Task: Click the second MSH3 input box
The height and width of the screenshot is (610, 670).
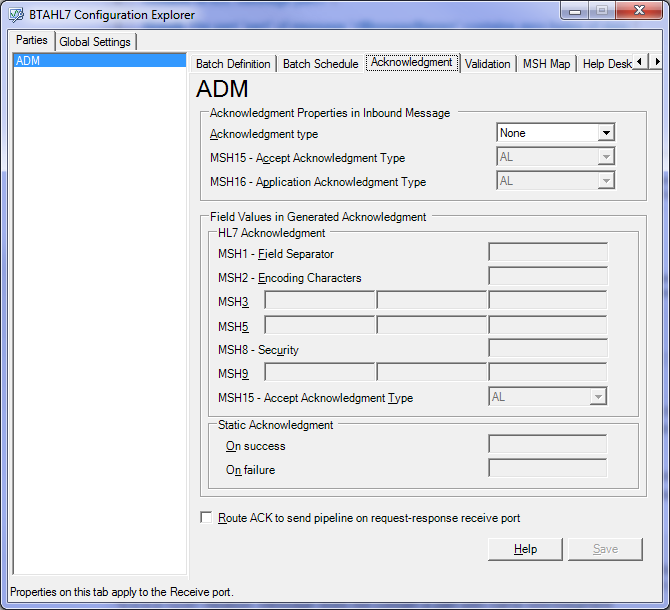Action: 432,300
